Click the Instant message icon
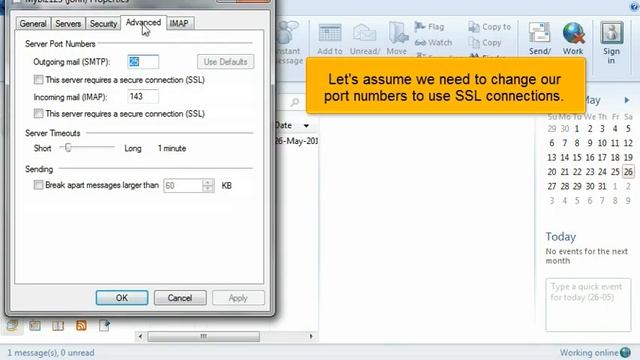 [x=288, y=33]
